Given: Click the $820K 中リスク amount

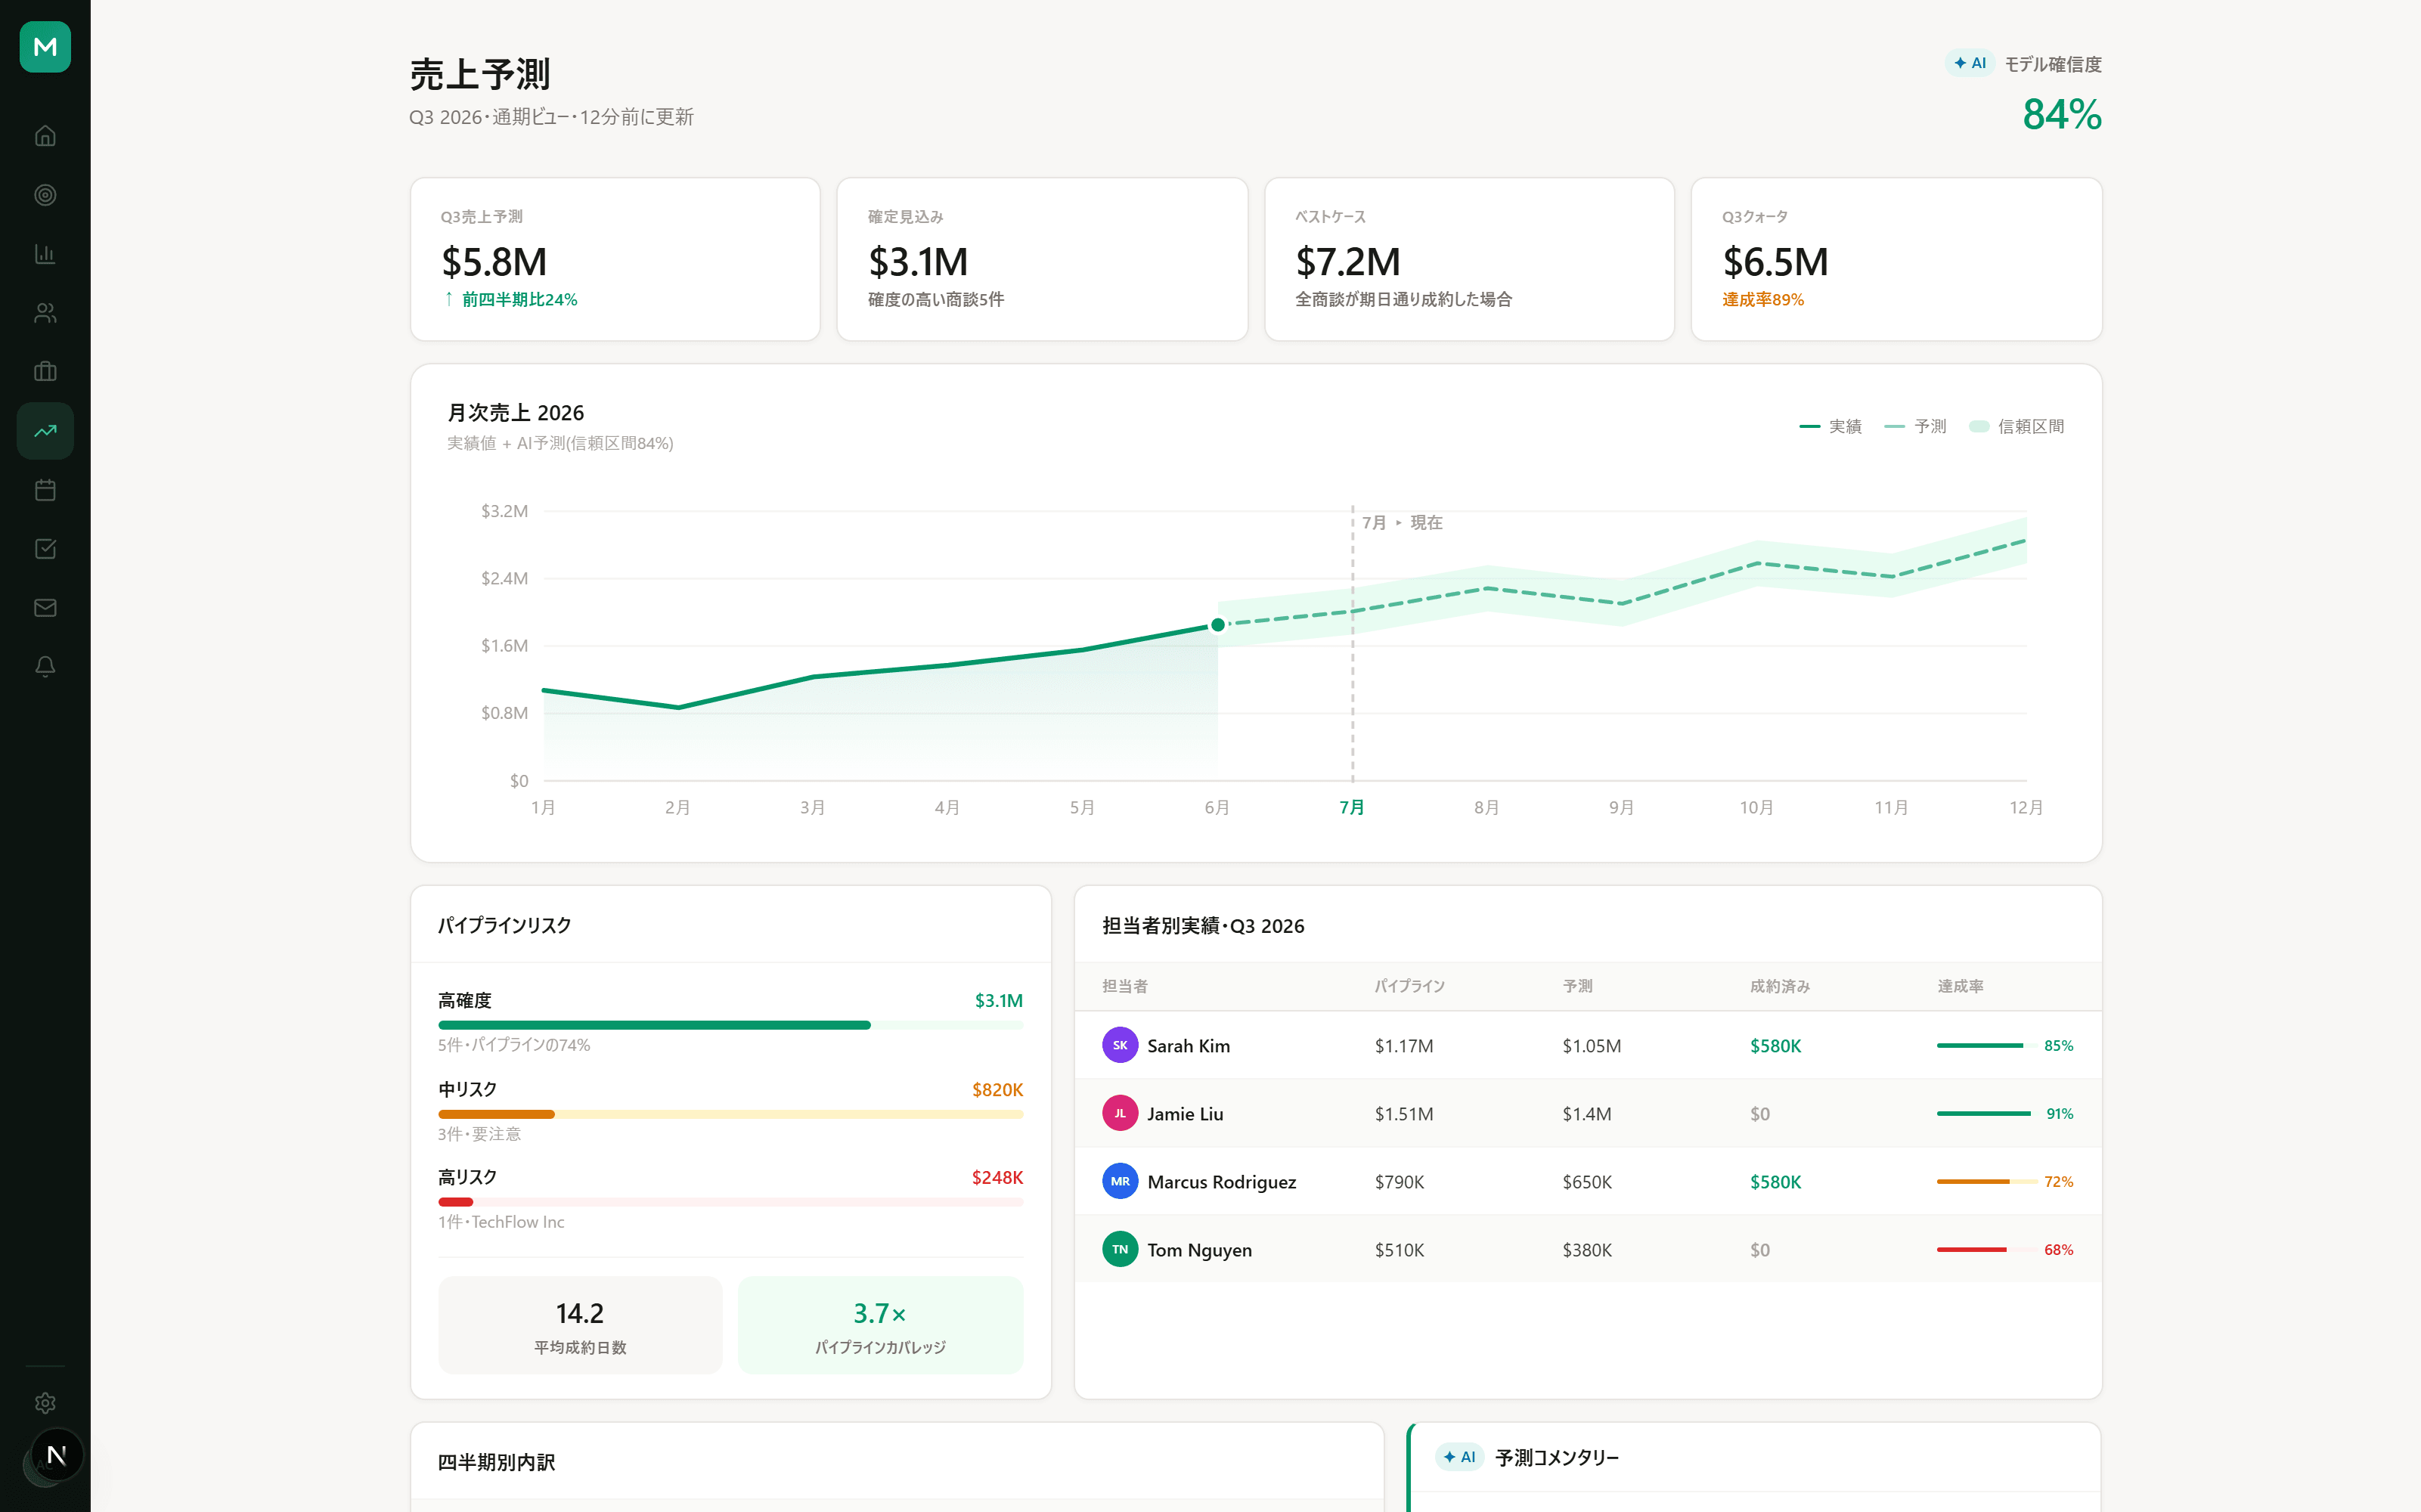Looking at the screenshot, I should pos(997,1090).
